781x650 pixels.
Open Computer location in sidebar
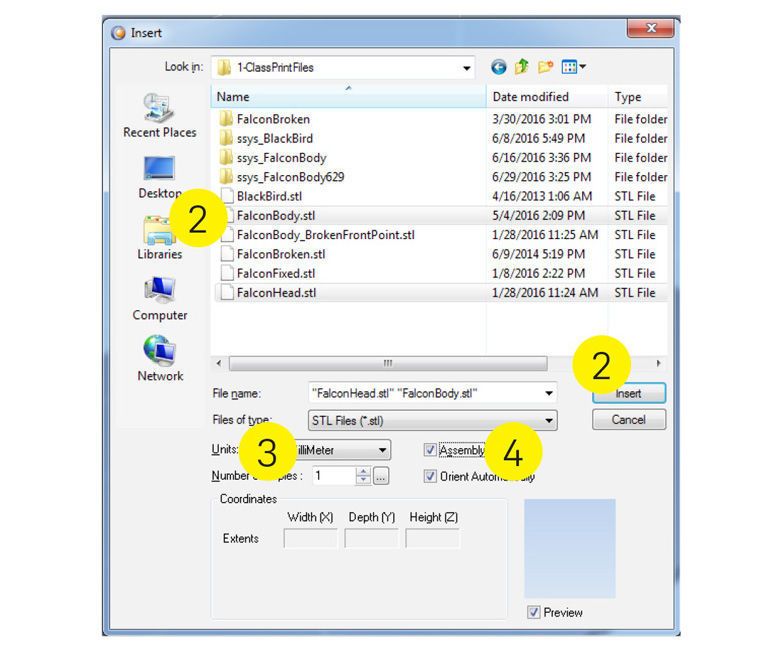[x=160, y=299]
